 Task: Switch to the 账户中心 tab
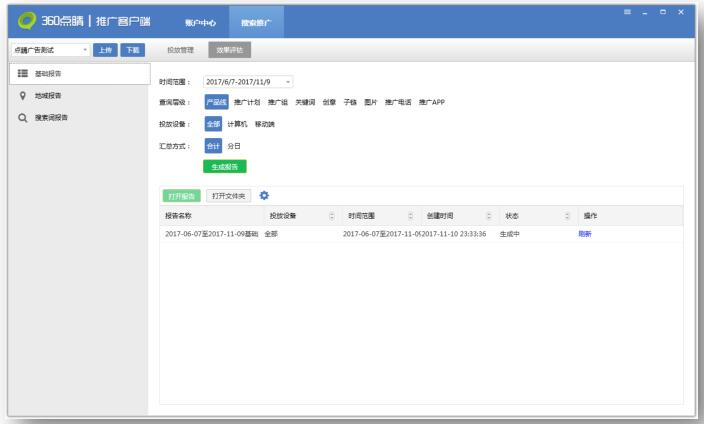pyautogui.click(x=197, y=21)
